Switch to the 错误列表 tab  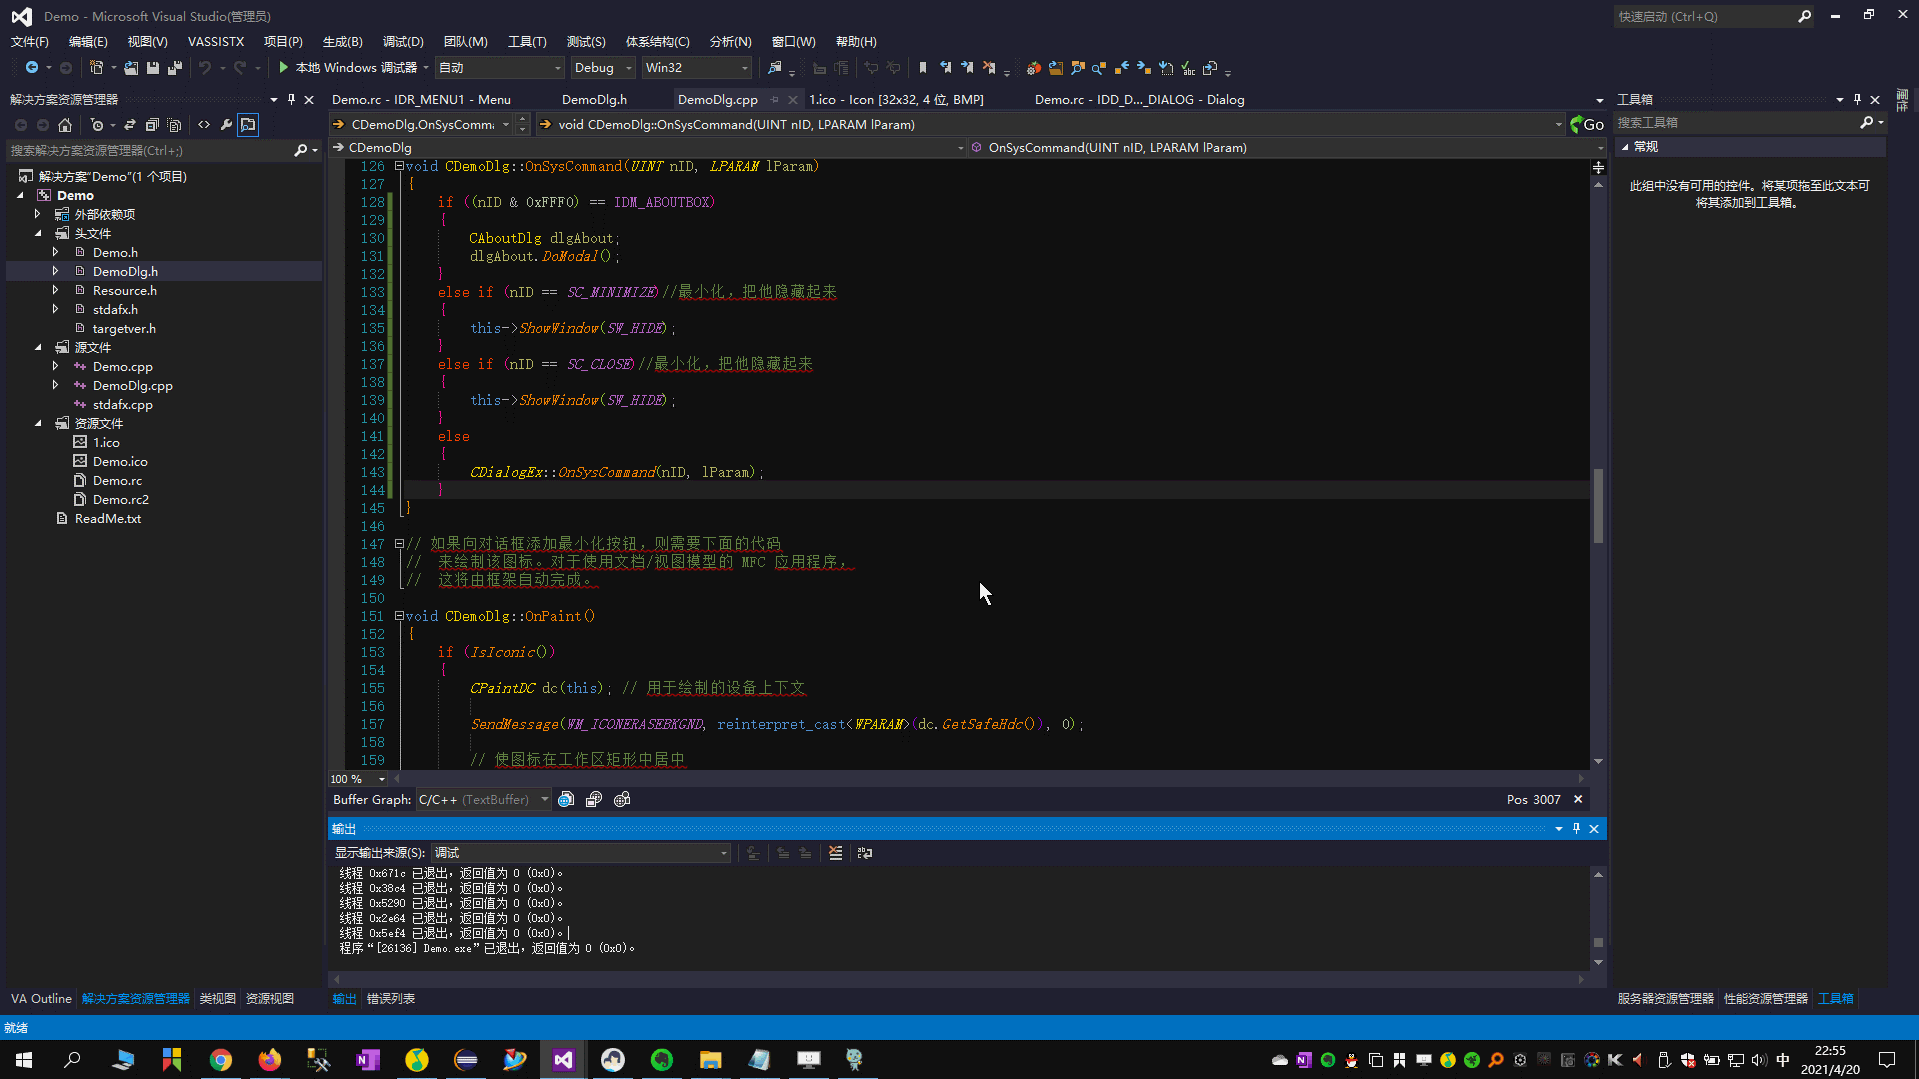[x=391, y=999]
